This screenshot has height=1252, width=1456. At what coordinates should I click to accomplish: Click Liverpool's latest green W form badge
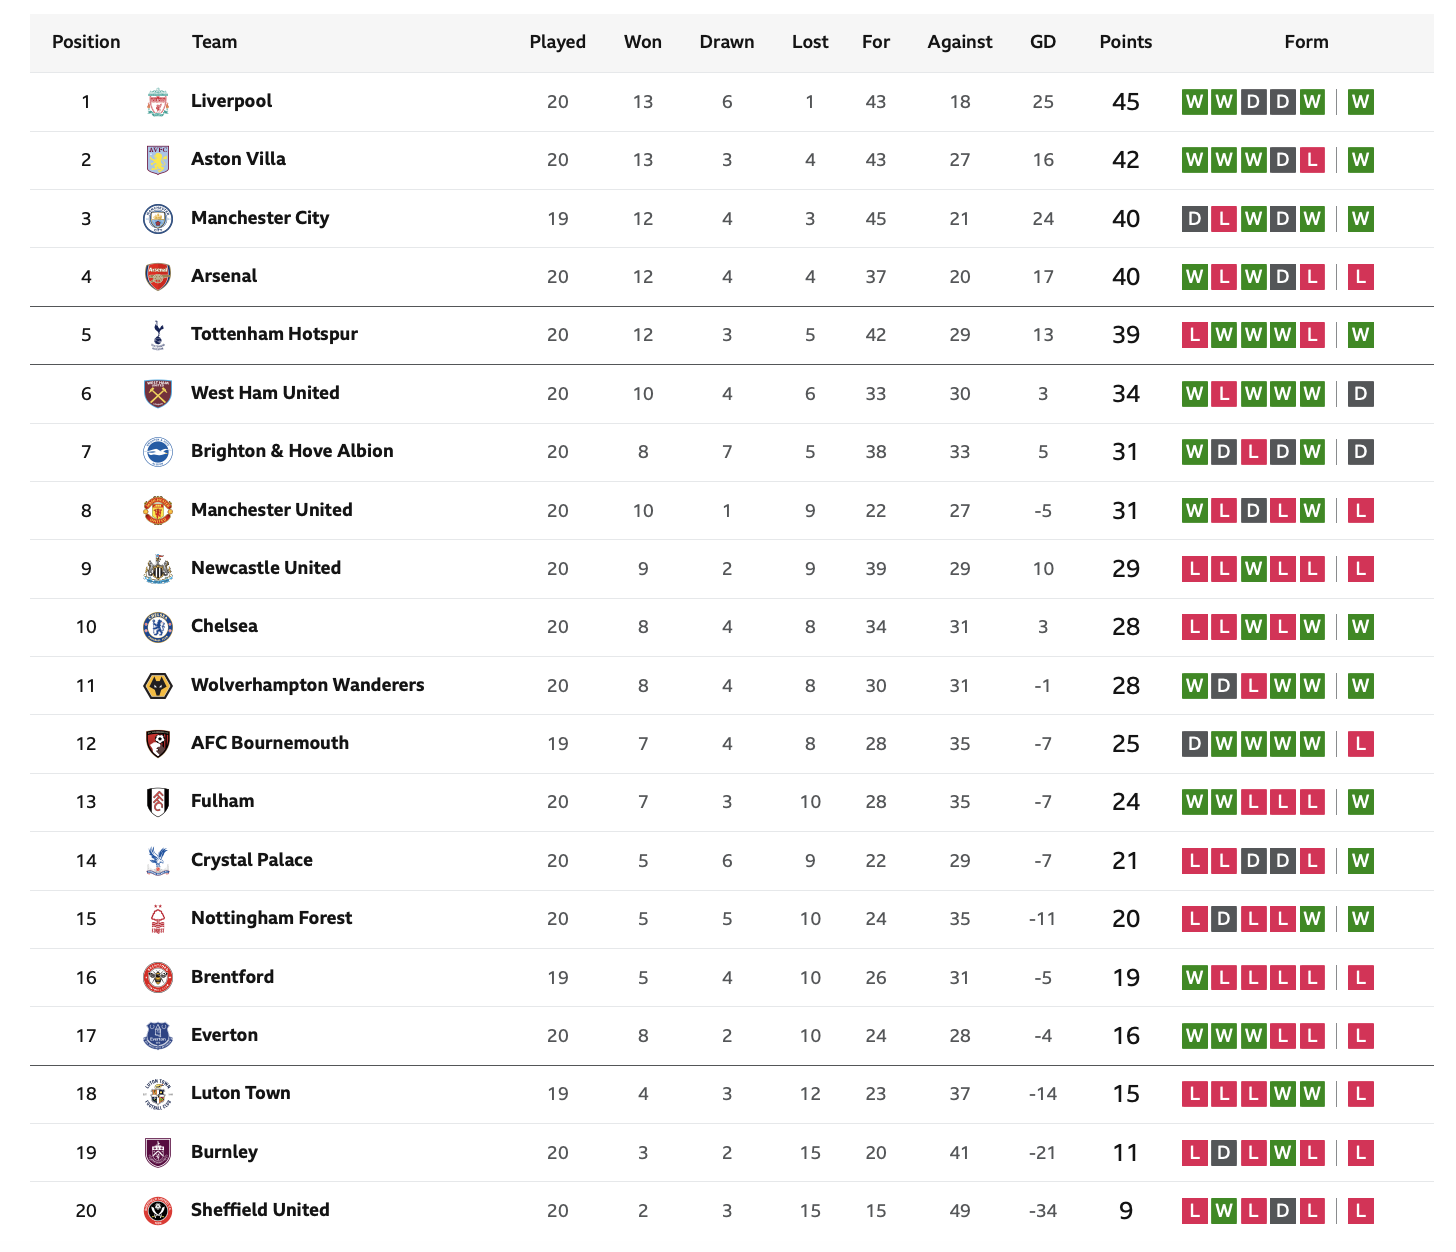point(1360,102)
